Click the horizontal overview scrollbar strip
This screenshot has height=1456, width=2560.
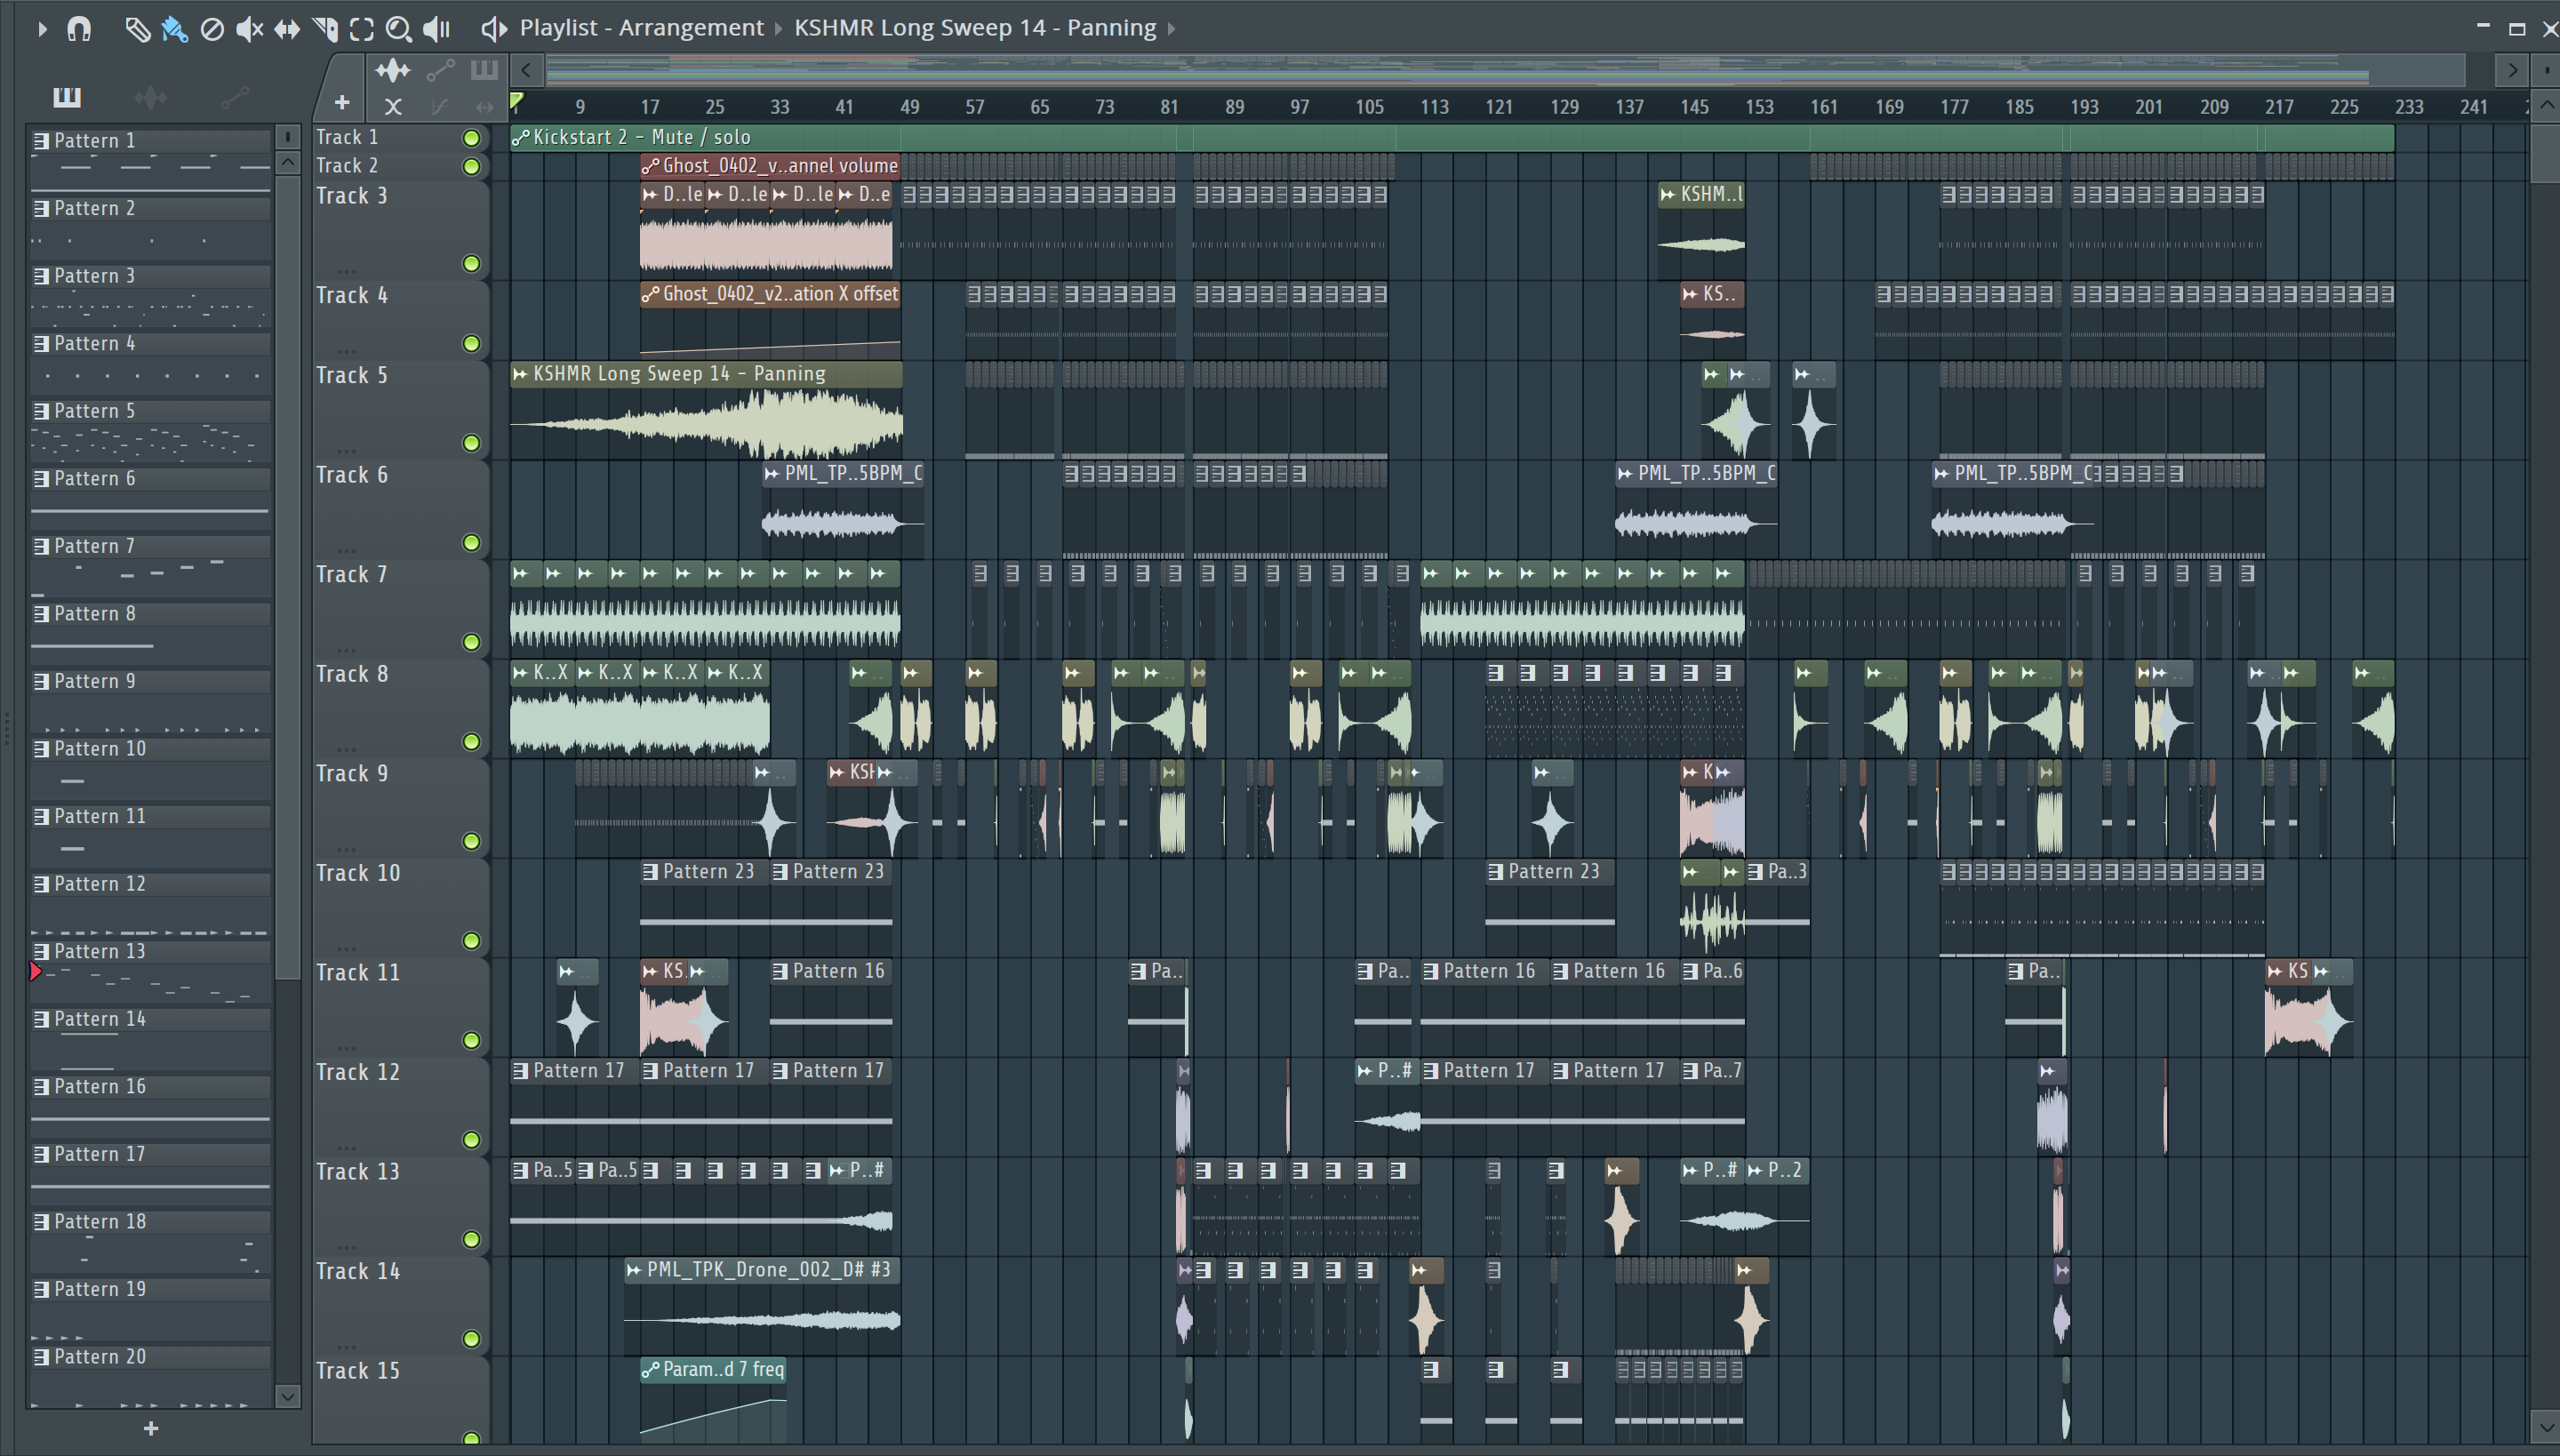(1505, 70)
